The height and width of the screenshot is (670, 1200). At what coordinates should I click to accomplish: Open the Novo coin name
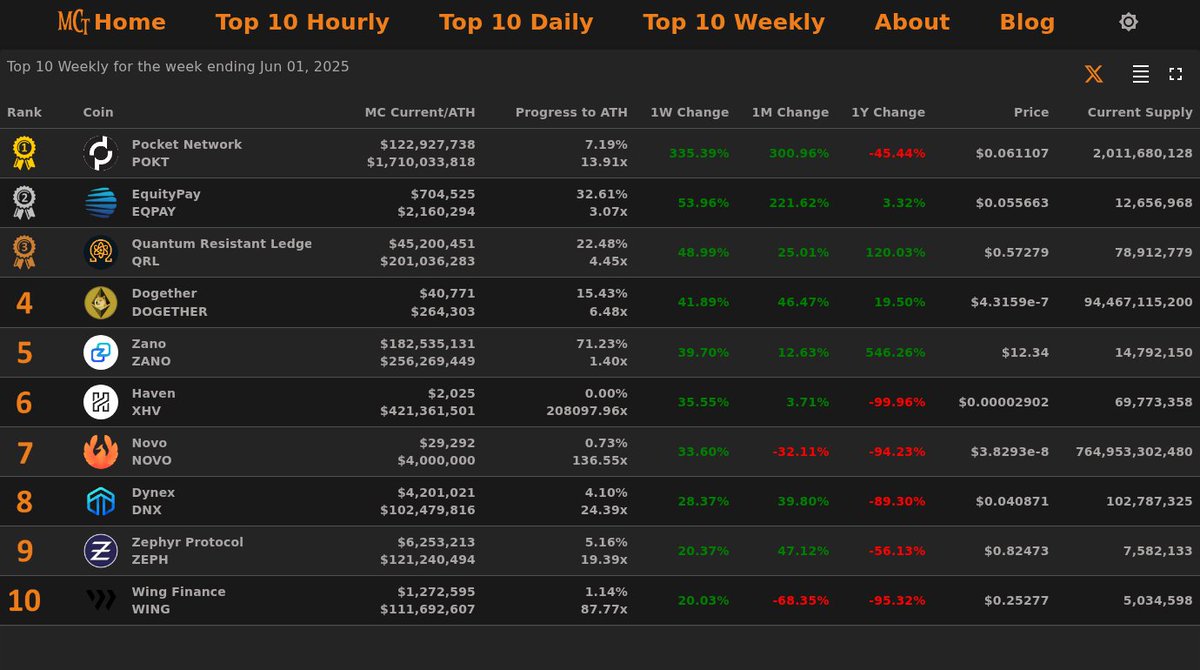pyautogui.click(x=149, y=443)
